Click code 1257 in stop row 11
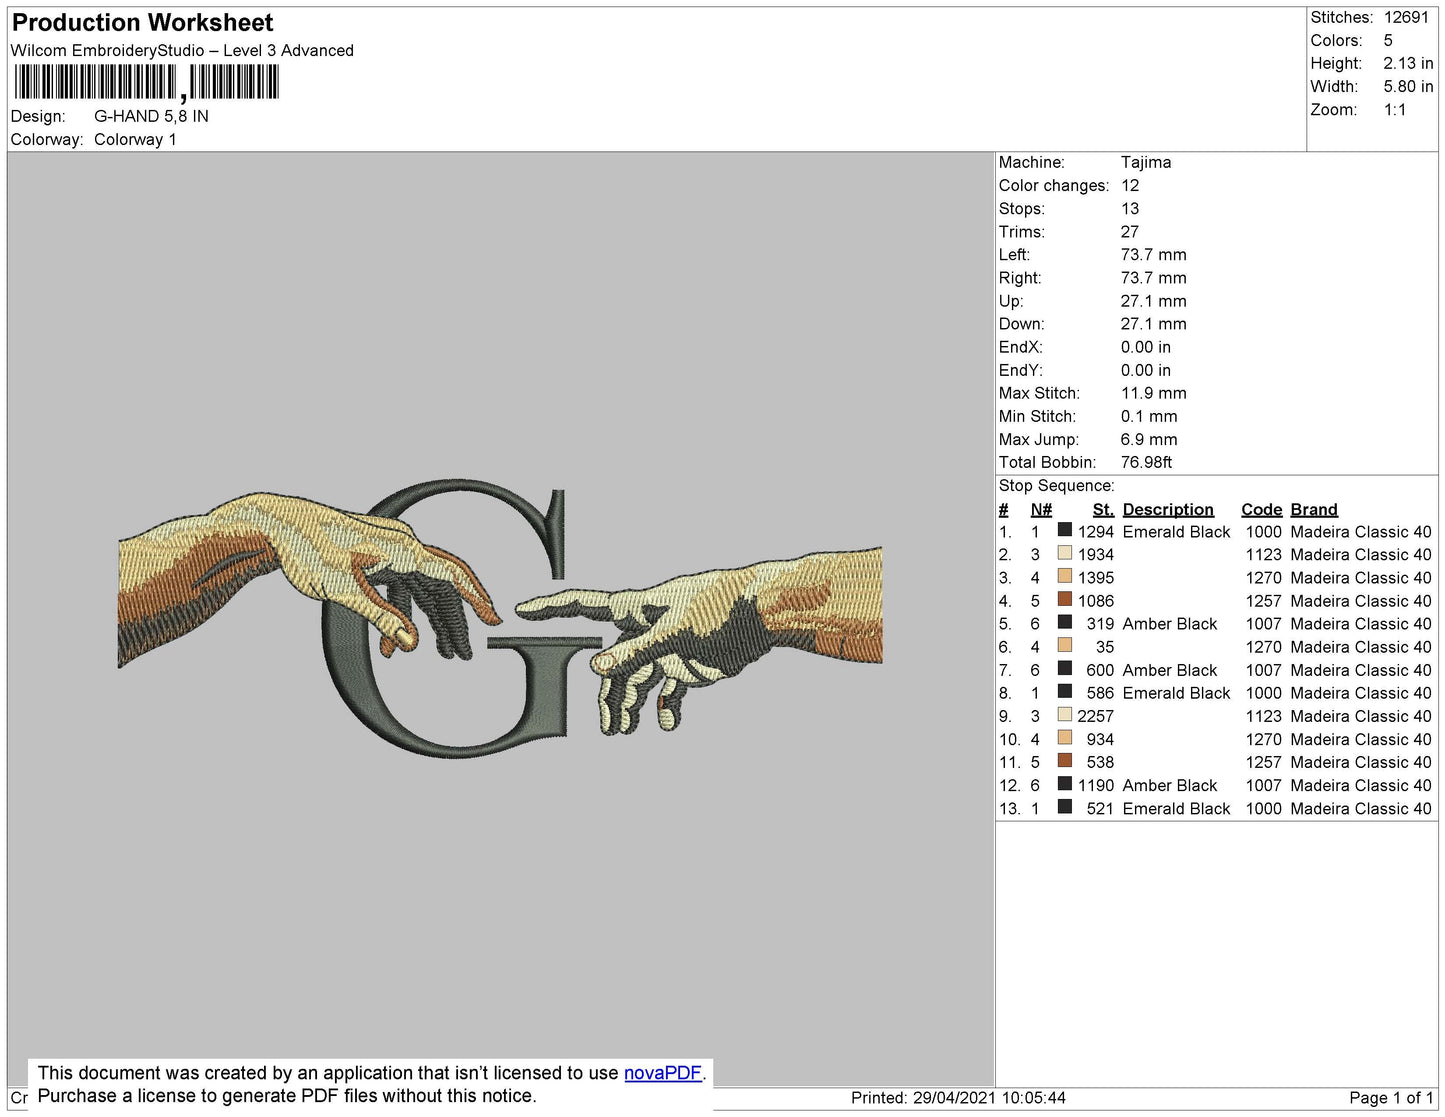 (1264, 762)
